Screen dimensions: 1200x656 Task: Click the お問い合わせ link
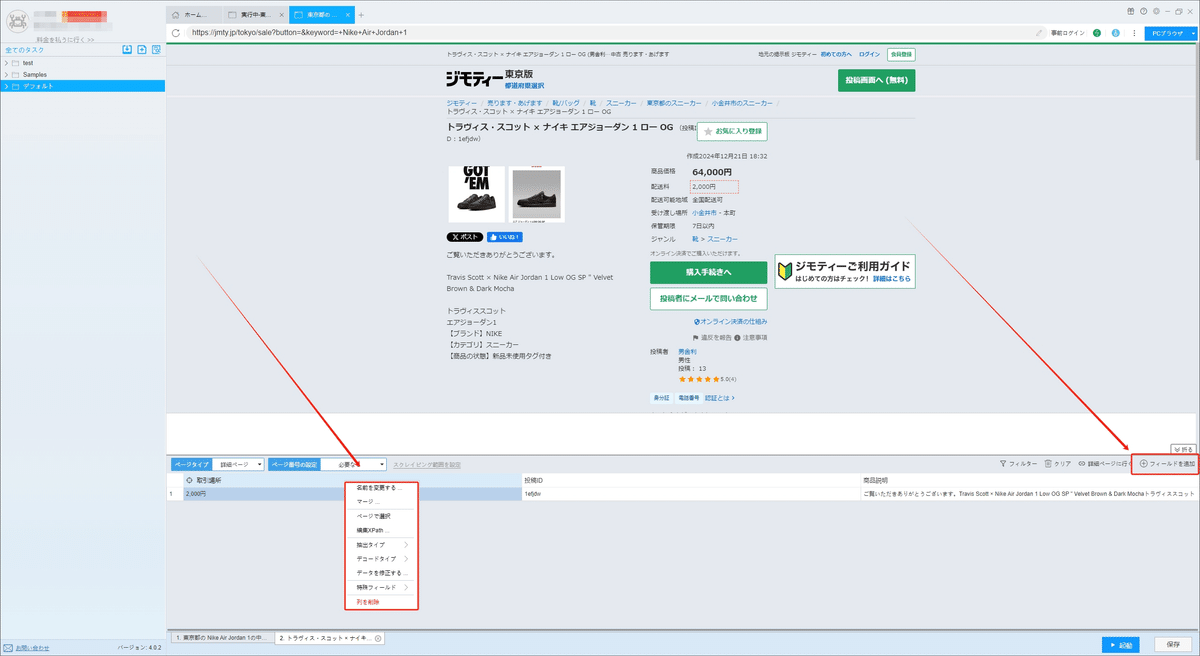[32, 648]
